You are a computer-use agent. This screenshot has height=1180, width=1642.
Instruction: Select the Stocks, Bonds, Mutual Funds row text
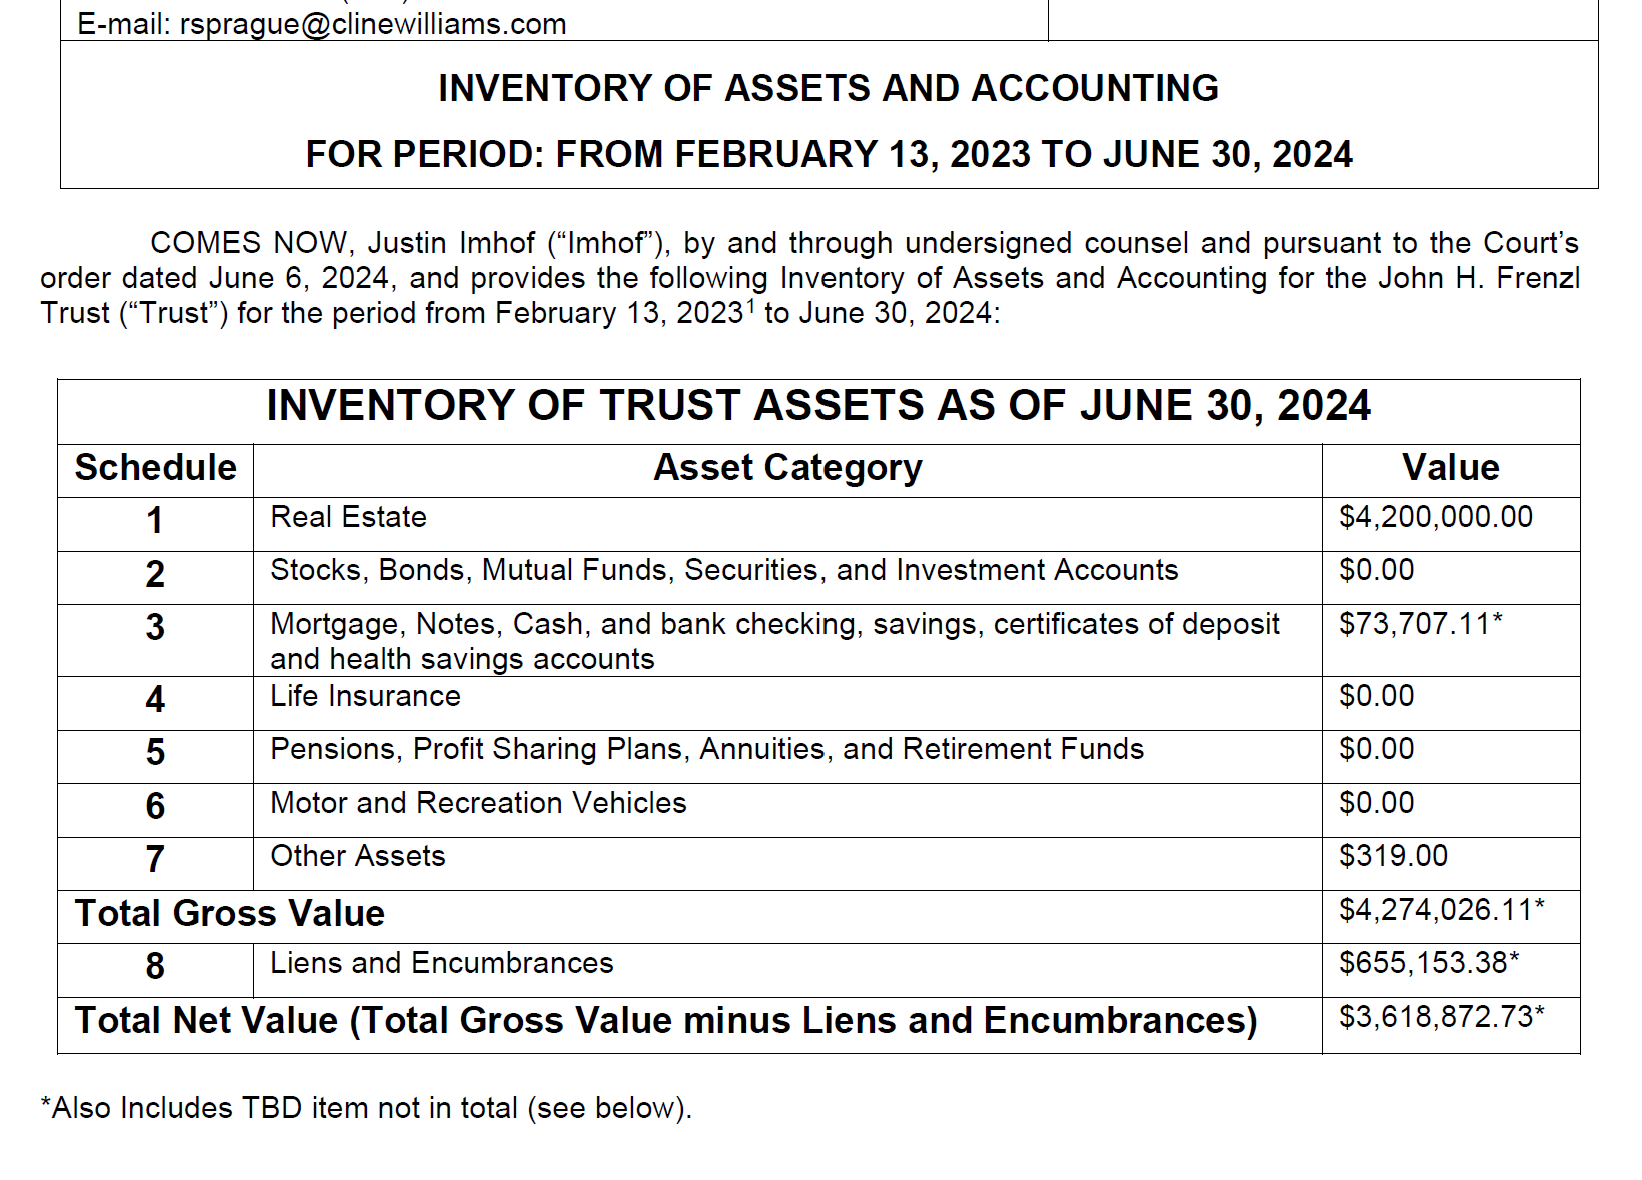[724, 570]
